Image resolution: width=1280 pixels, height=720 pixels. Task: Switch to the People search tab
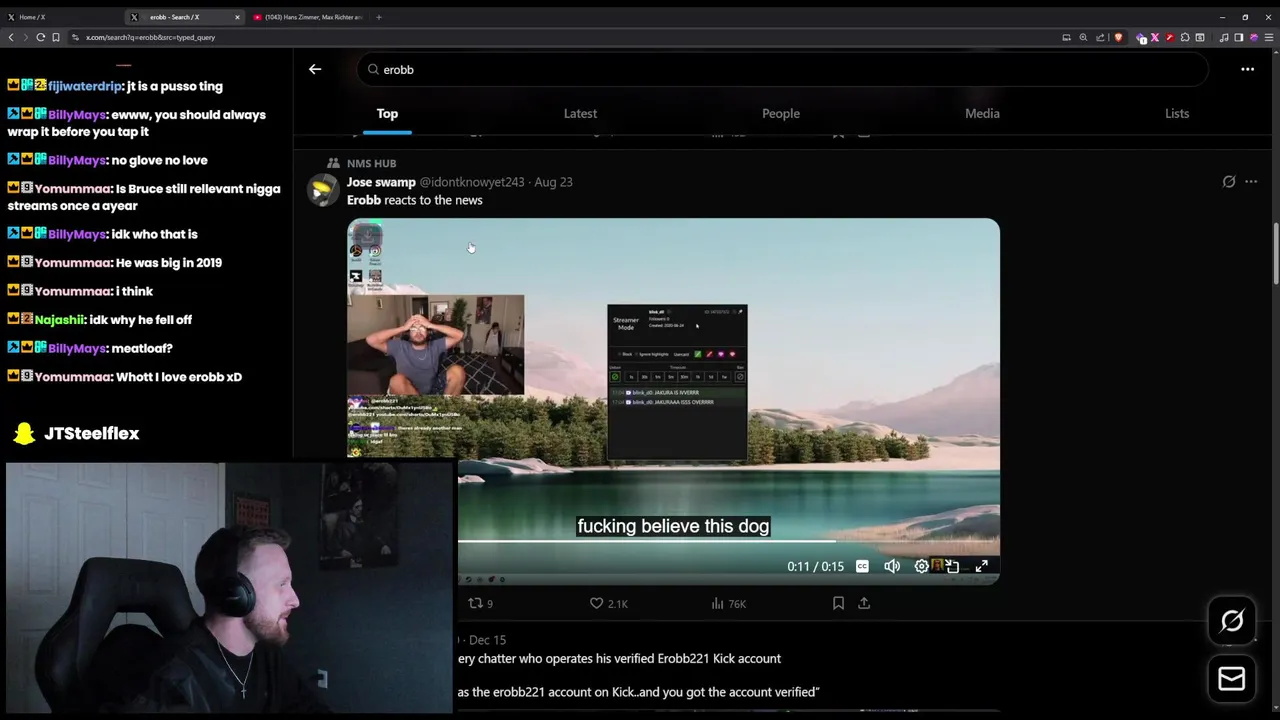click(x=781, y=113)
